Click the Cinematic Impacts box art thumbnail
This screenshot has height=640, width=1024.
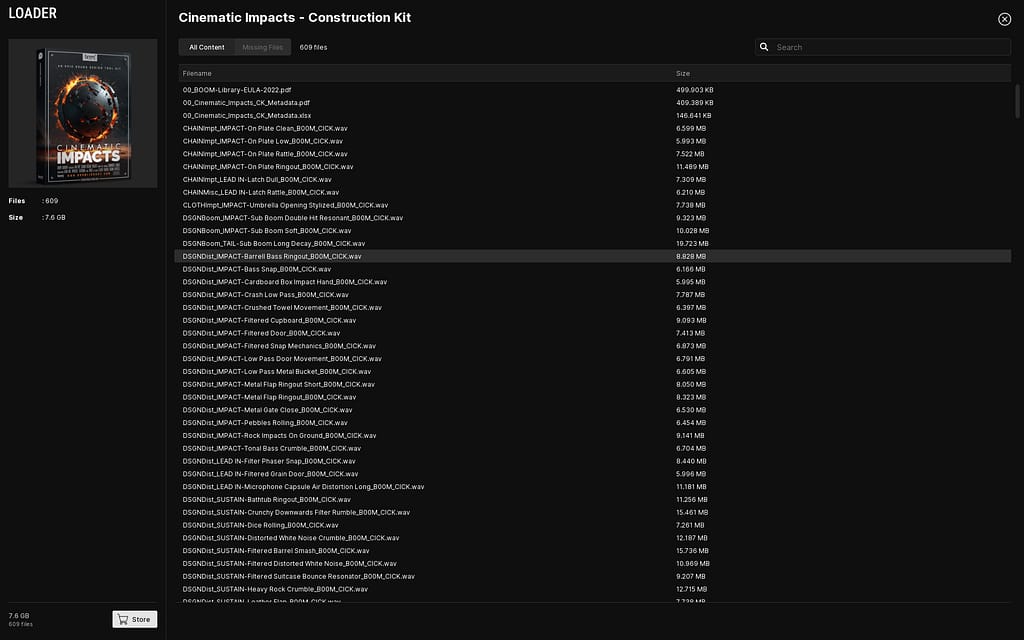click(x=82, y=113)
